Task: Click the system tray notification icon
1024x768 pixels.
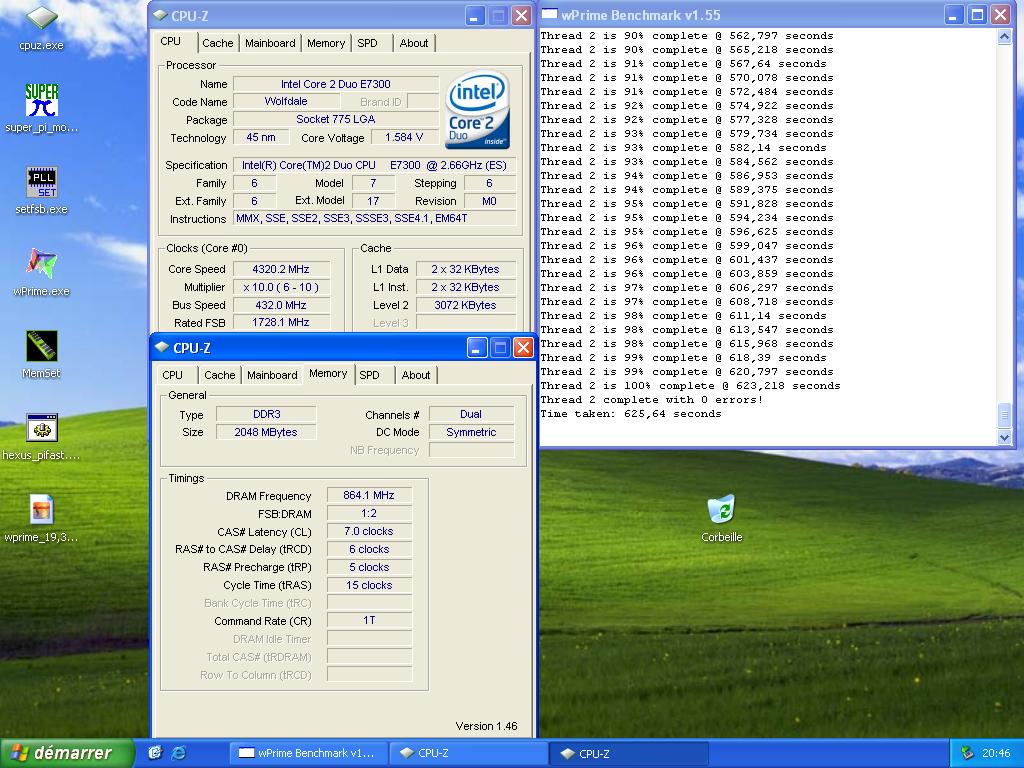Action: [x=967, y=753]
